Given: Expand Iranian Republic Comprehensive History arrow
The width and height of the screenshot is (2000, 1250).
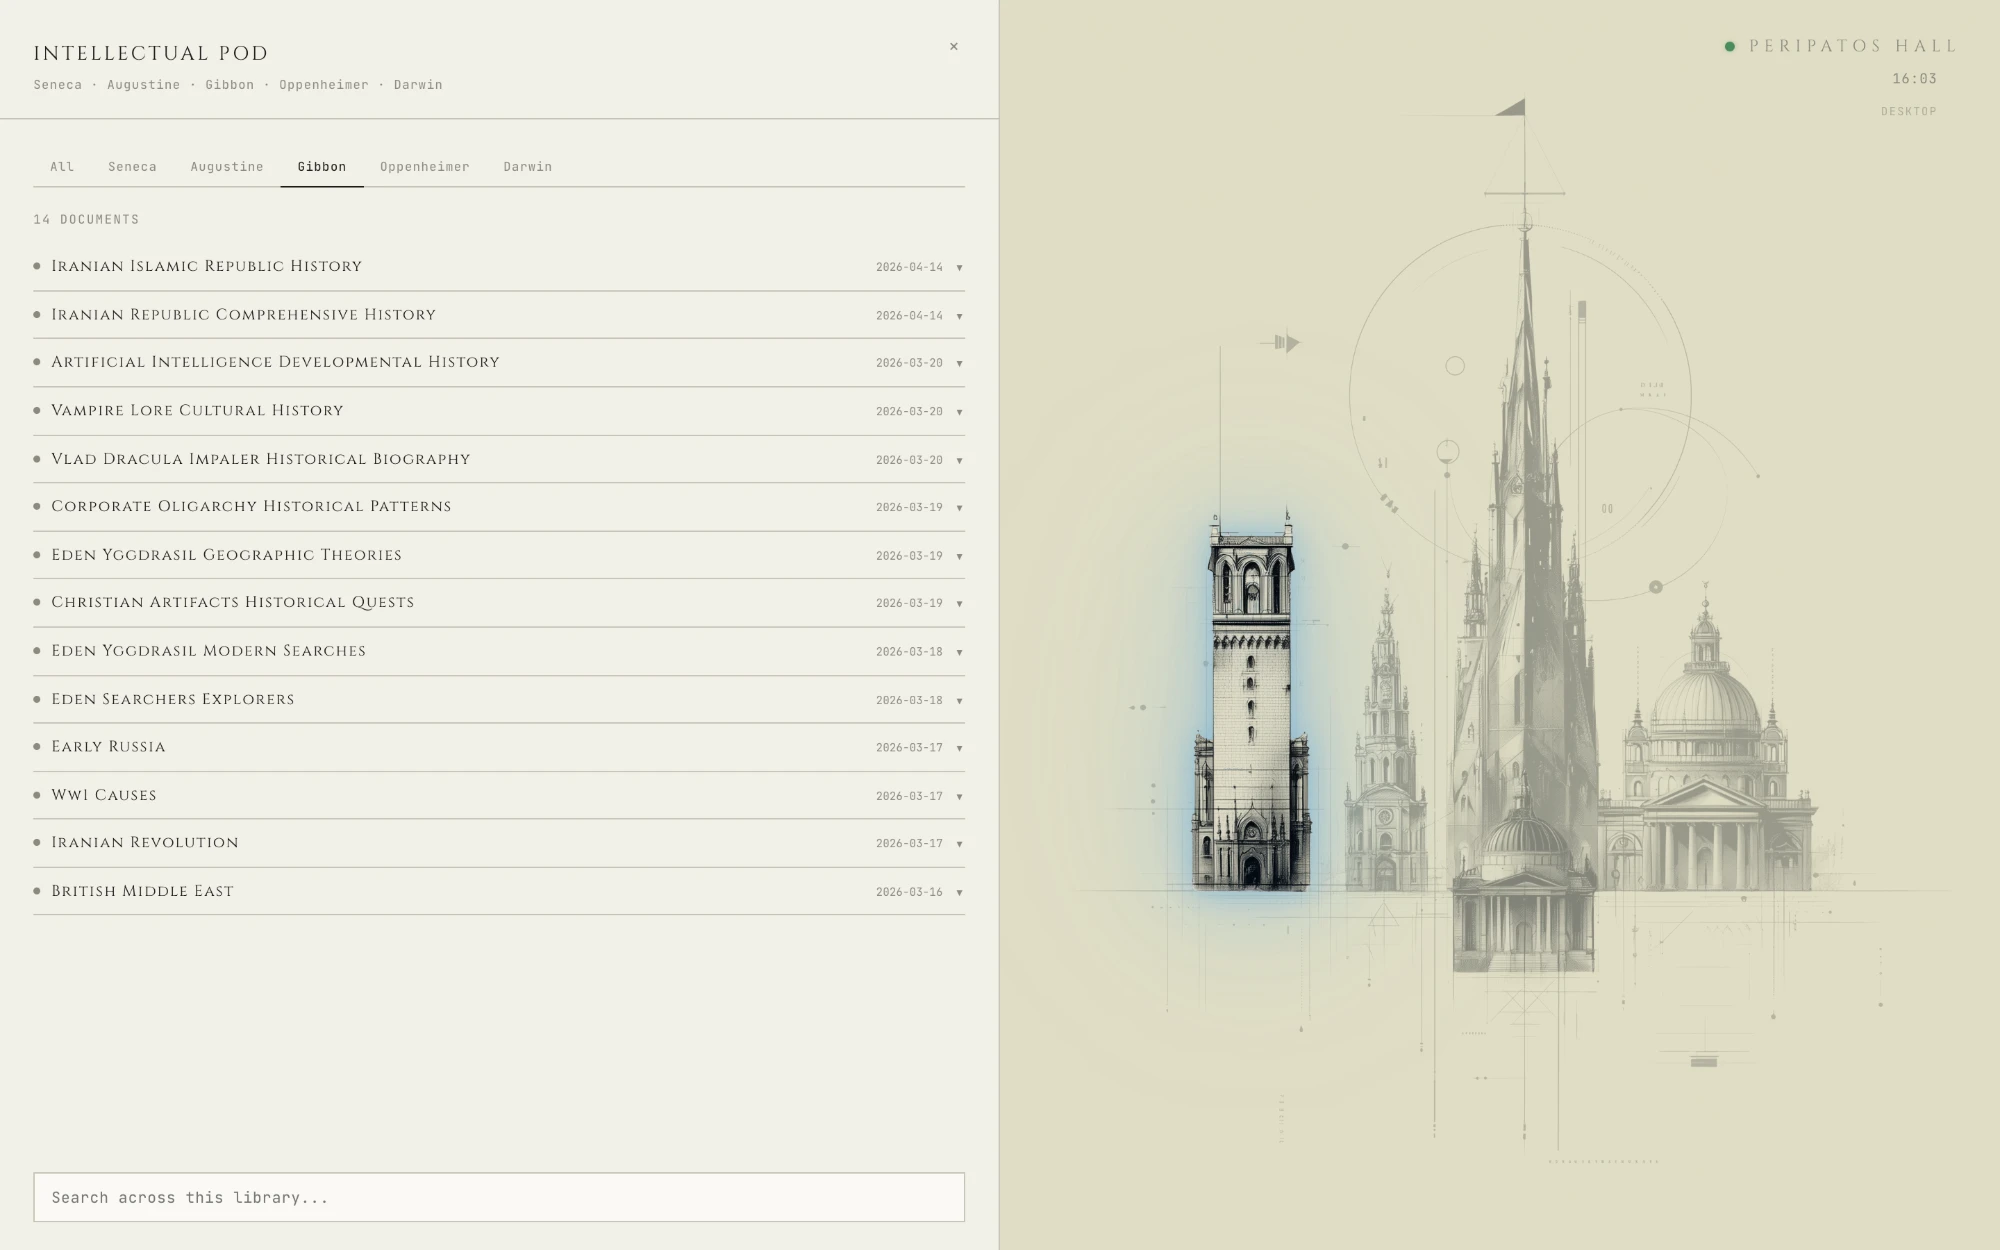Looking at the screenshot, I should [959, 316].
